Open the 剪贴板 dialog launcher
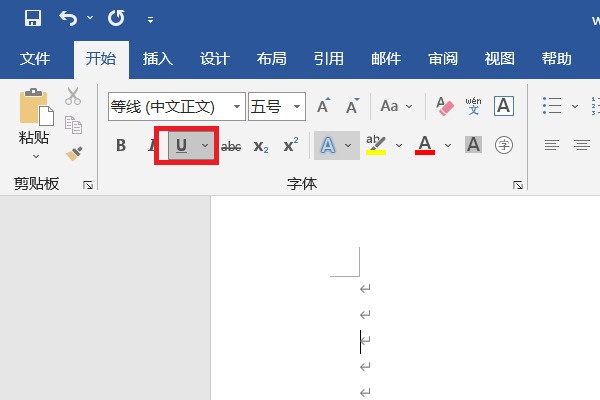Image resolution: width=600 pixels, height=400 pixels. tap(88, 185)
